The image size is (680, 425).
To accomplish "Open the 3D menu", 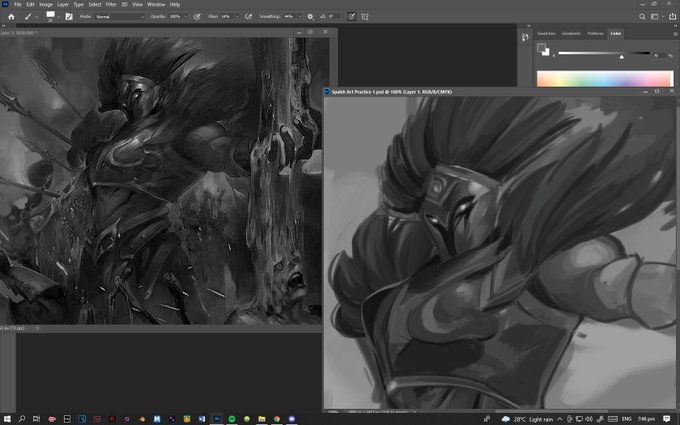I will (x=124, y=4).
